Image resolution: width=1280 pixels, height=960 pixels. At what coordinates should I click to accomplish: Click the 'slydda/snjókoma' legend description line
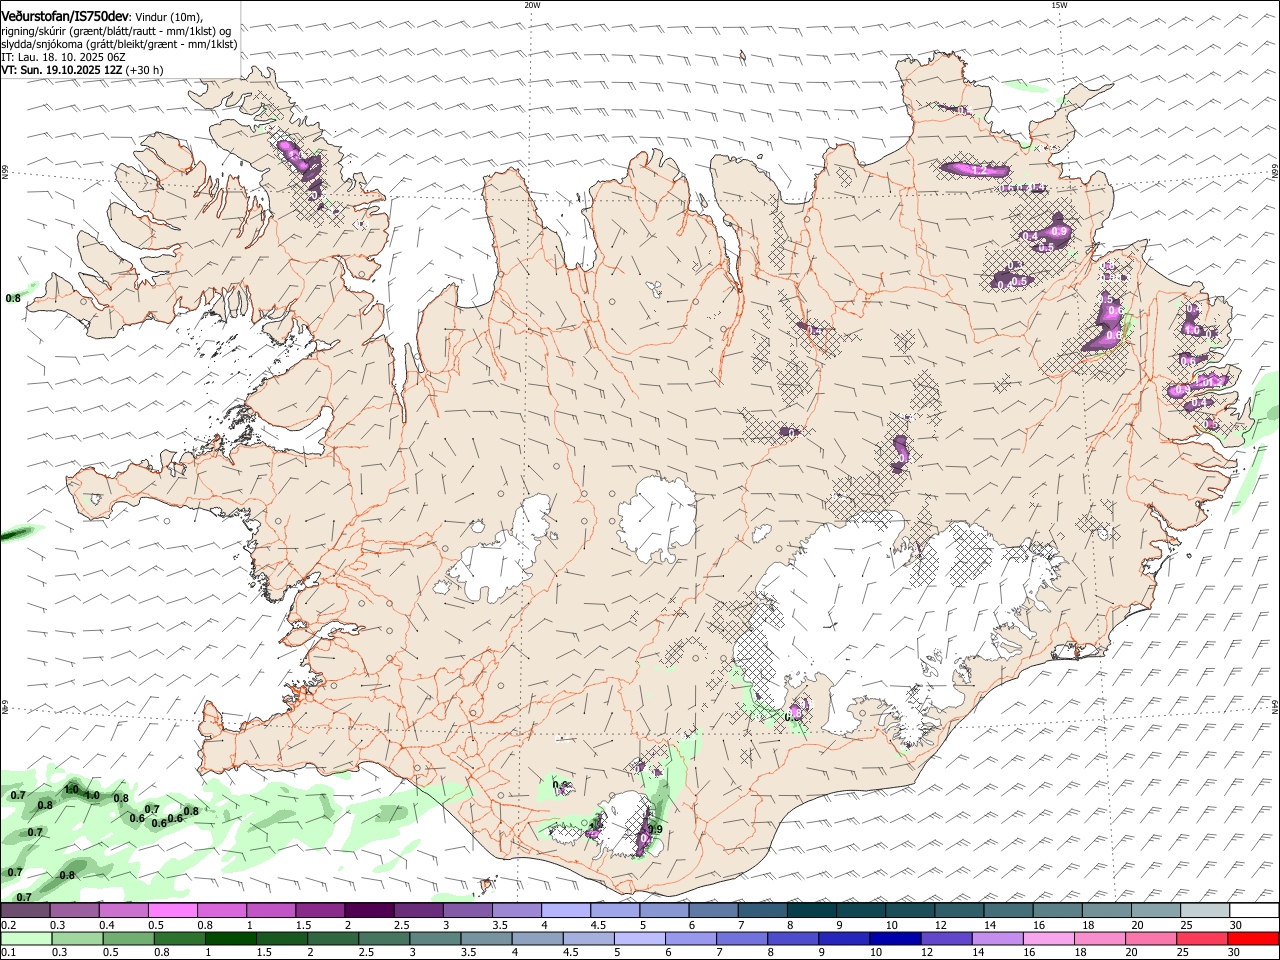point(119,44)
